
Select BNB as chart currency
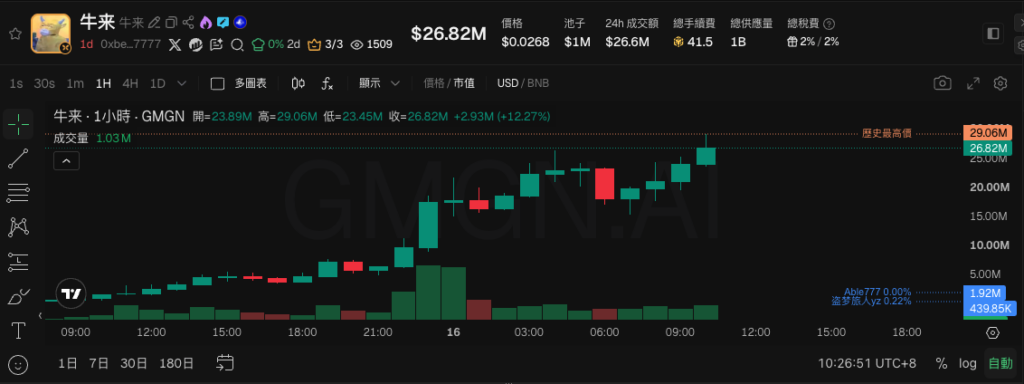tap(538, 83)
